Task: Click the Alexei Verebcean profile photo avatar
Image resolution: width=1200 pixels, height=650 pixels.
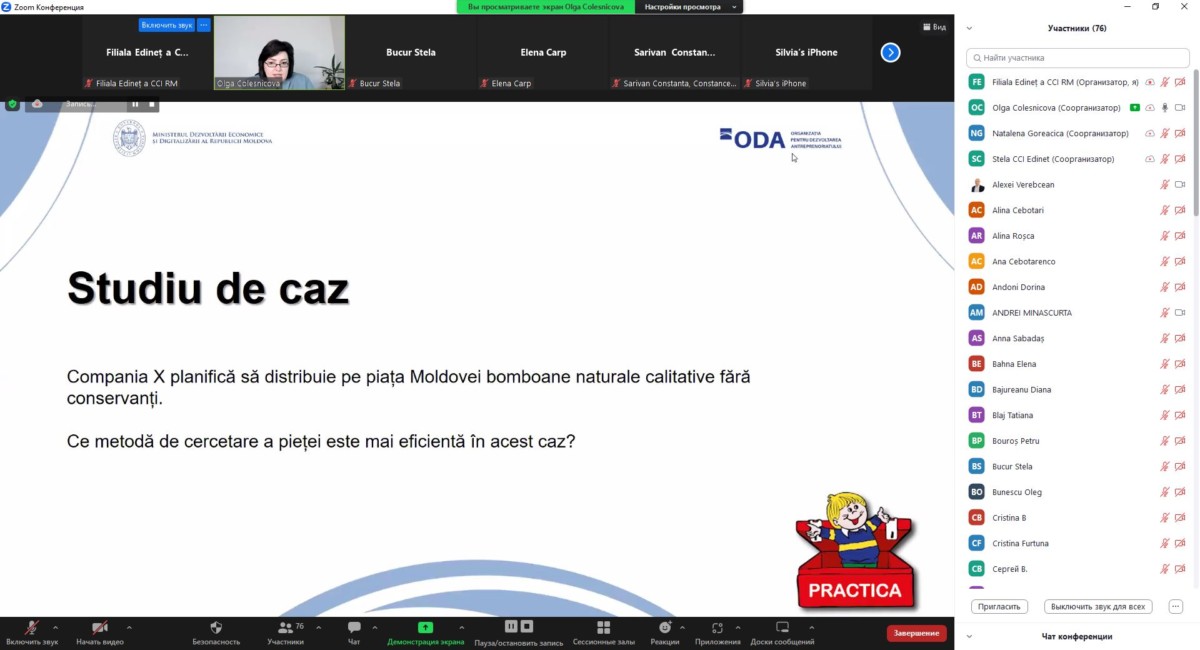Action: point(976,184)
